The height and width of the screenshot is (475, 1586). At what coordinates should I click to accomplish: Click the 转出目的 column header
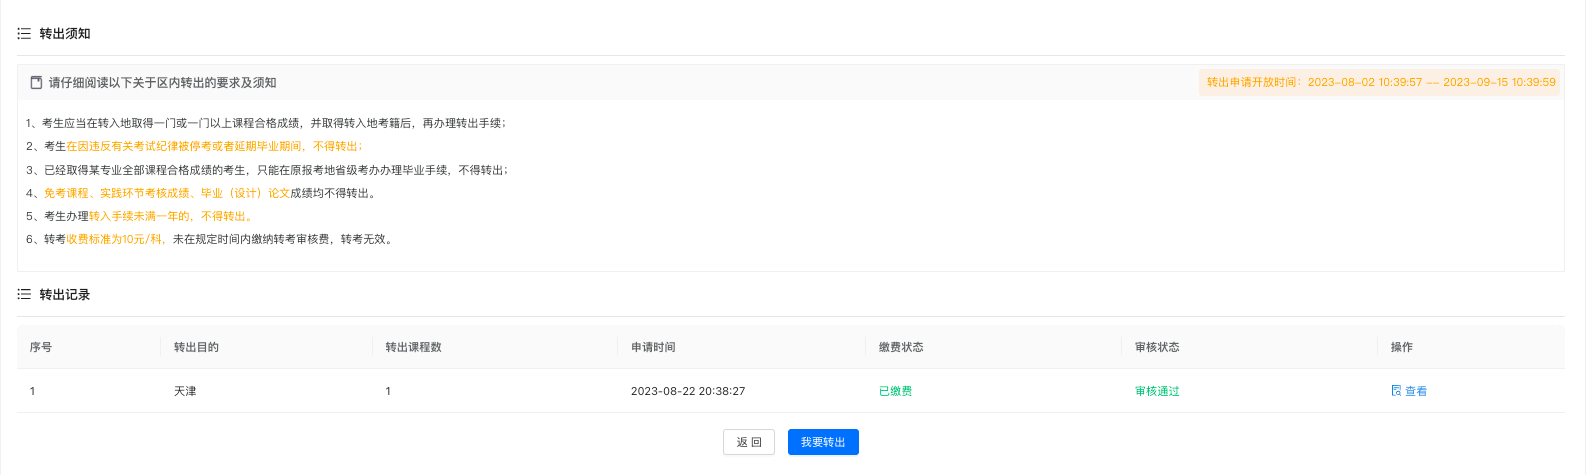pyautogui.click(x=196, y=347)
